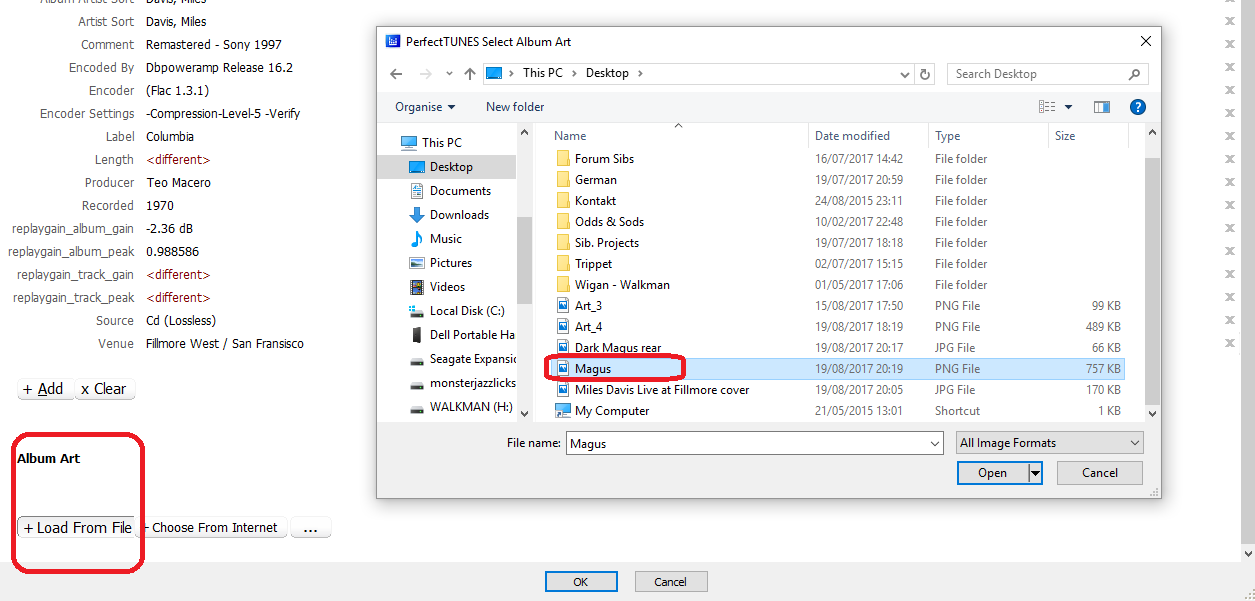Remove the Venue tag with x

pos(1229,344)
